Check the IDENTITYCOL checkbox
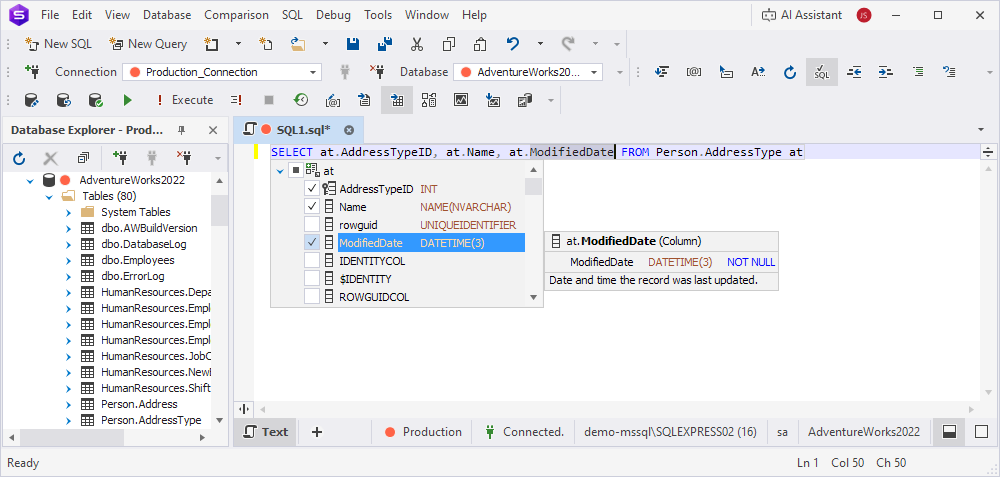1000x477 pixels. tap(312, 260)
